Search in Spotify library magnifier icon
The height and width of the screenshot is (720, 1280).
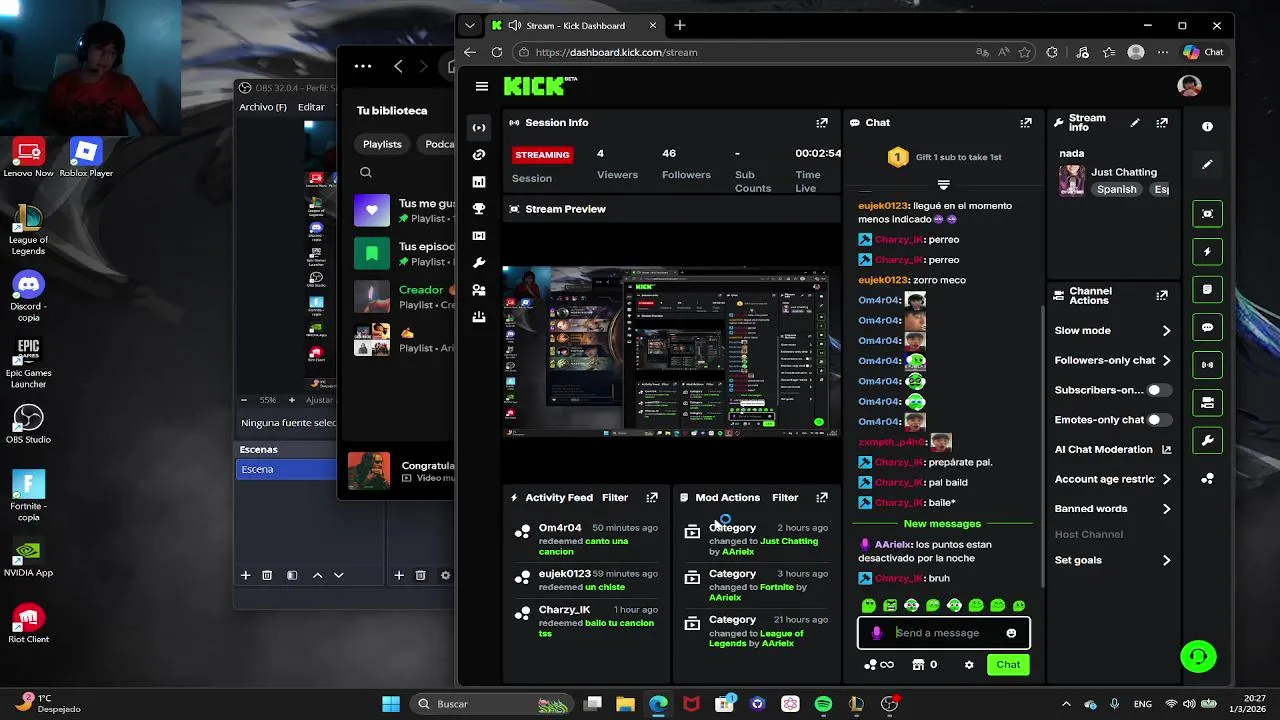tap(366, 173)
